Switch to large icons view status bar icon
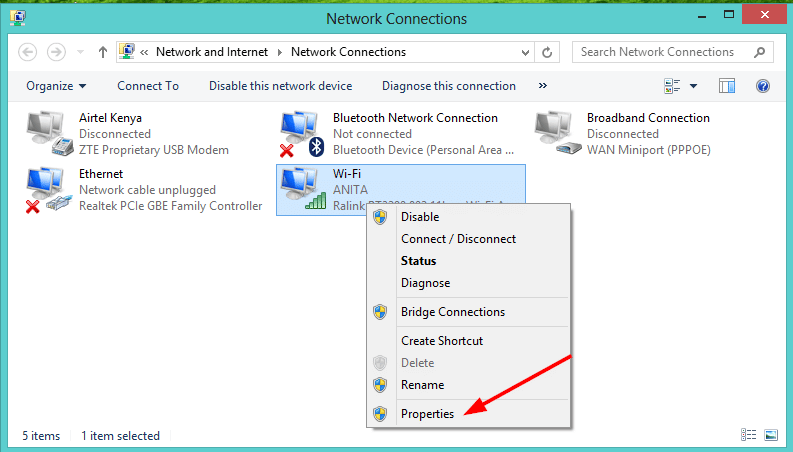Screen dimensions: 793x452 pos(771,435)
